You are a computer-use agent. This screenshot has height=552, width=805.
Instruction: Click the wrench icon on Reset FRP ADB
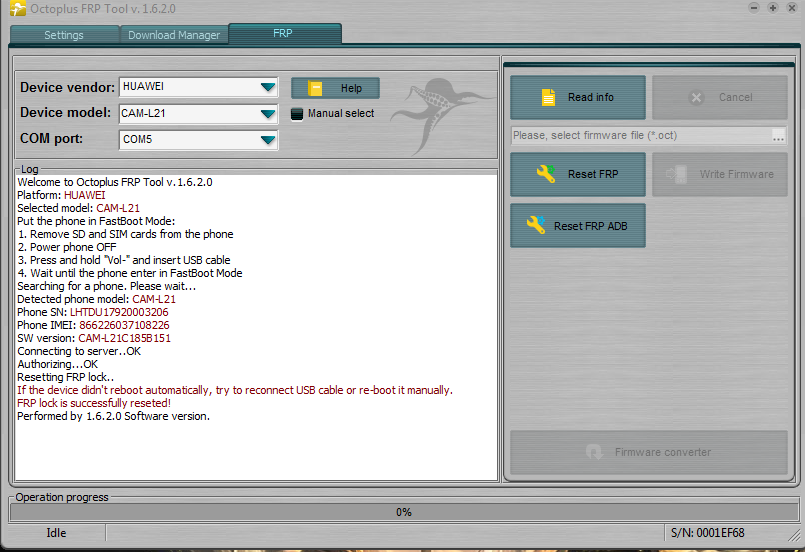tap(536, 225)
